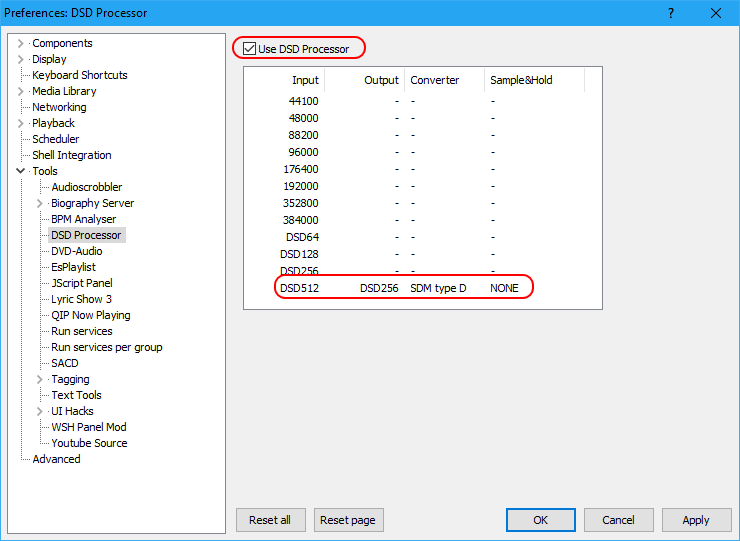Go to the Advanced preferences page
The image size is (740, 541).
[56, 459]
